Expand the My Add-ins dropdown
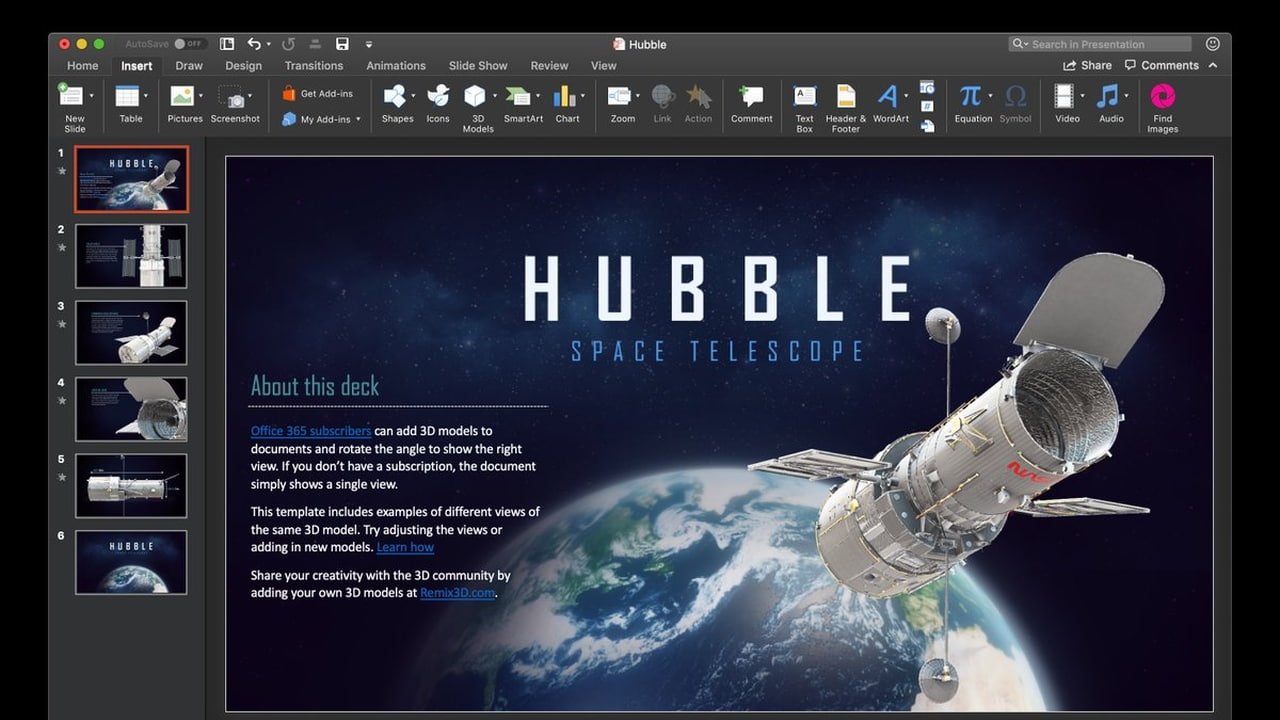 (358, 119)
